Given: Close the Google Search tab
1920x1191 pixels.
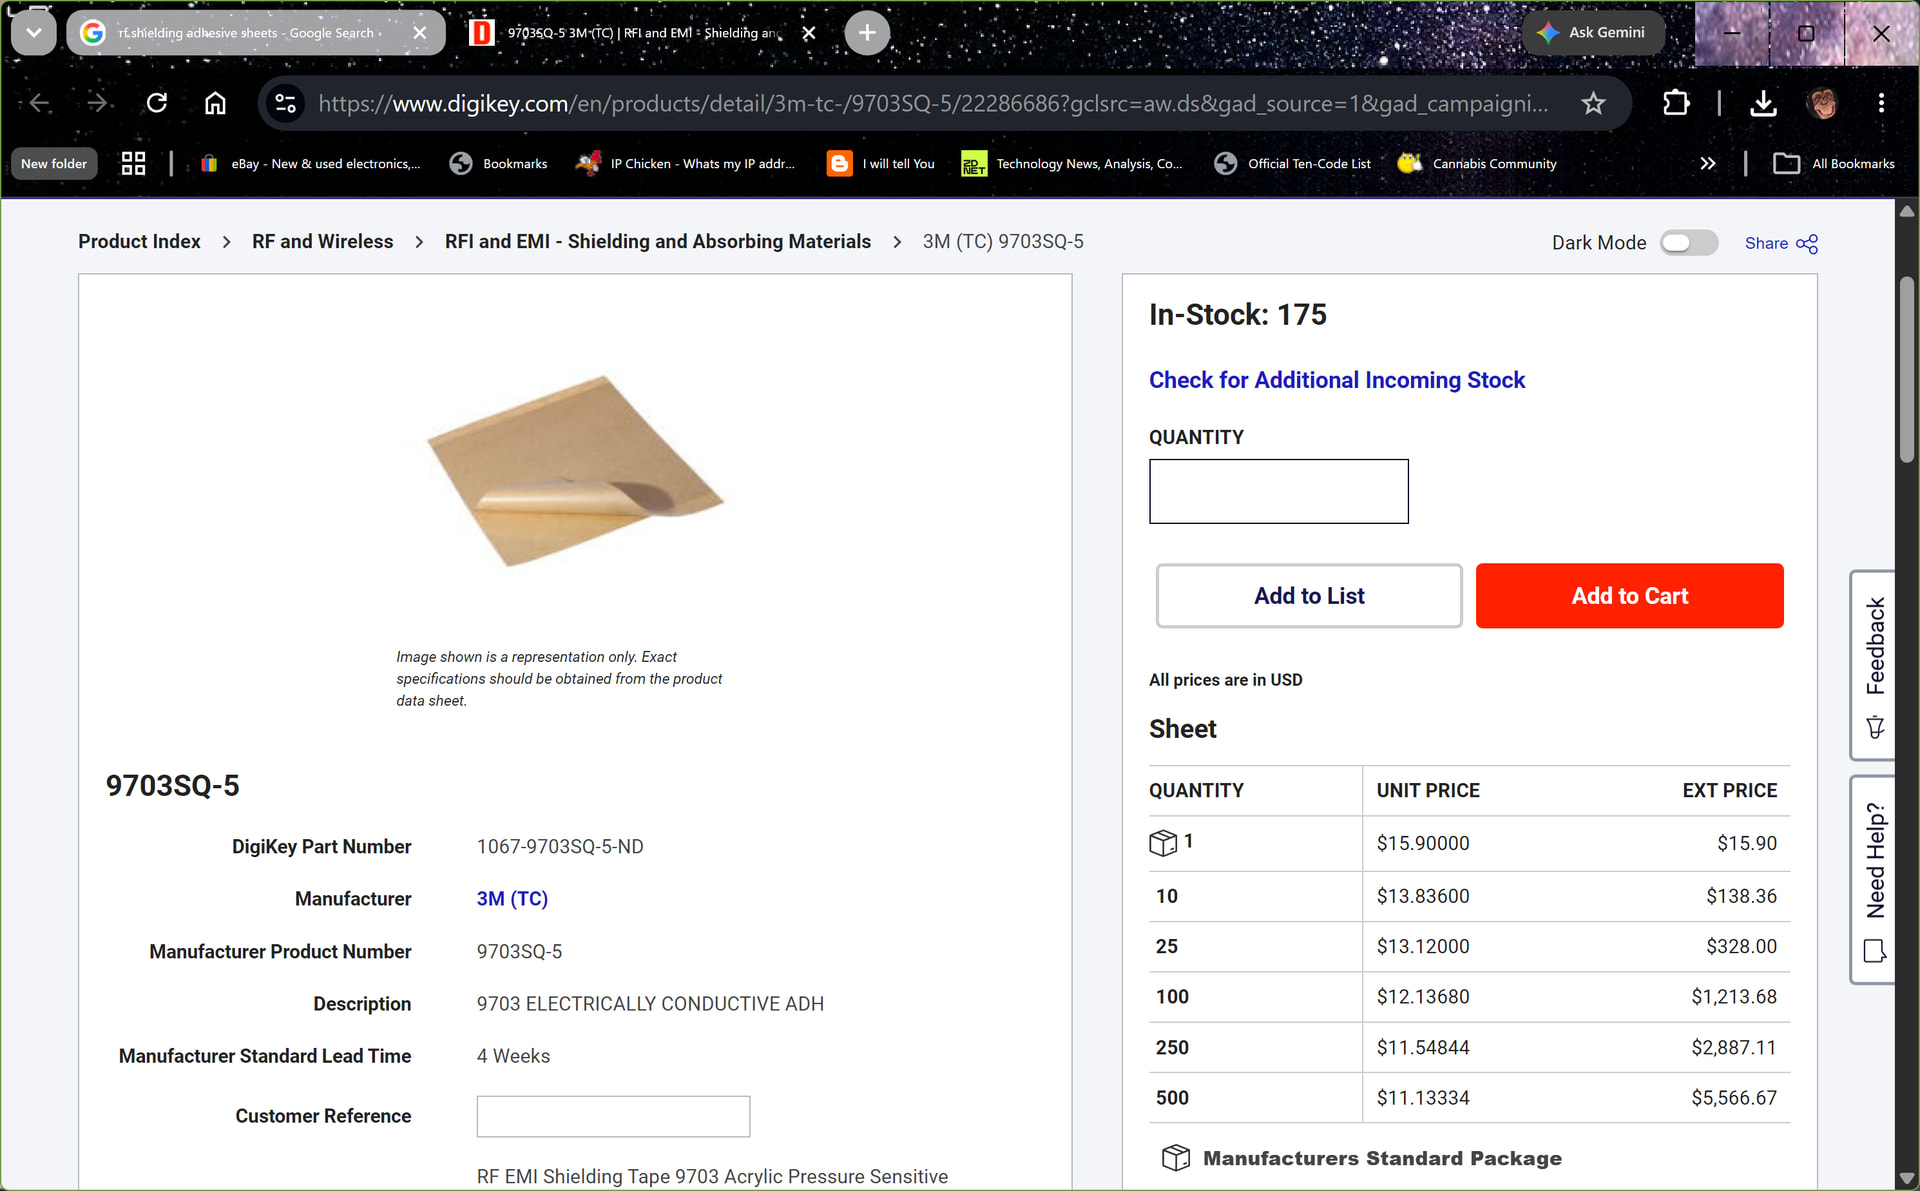Looking at the screenshot, I should pos(420,33).
